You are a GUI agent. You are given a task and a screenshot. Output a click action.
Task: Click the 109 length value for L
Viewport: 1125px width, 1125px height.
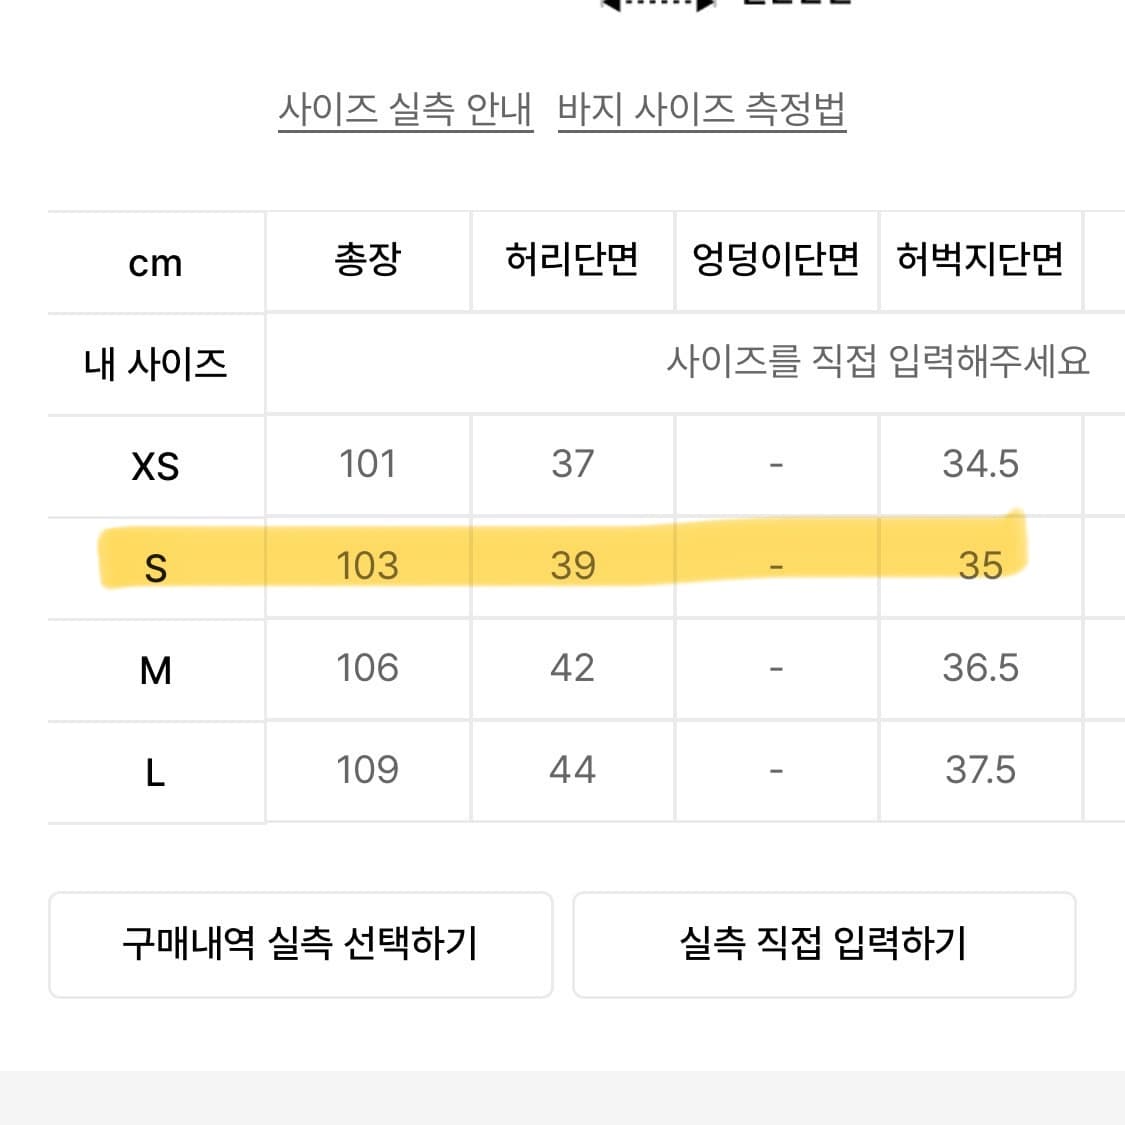pyautogui.click(x=367, y=770)
